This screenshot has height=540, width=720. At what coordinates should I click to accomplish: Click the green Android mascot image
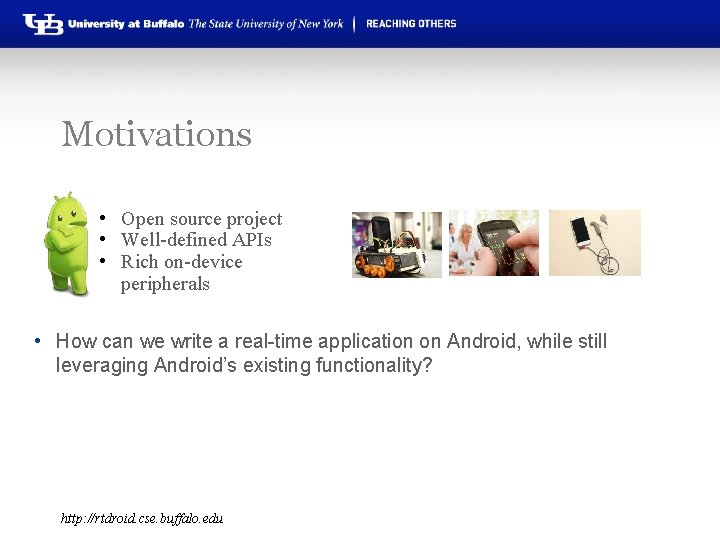tap(67, 243)
